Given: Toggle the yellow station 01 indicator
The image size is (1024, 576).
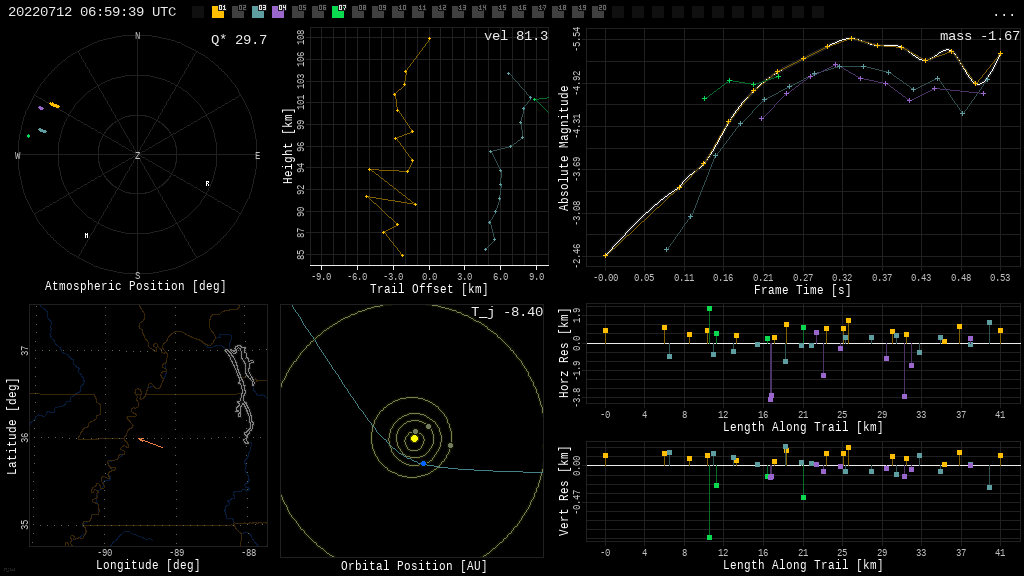Looking at the screenshot, I should (x=218, y=12).
